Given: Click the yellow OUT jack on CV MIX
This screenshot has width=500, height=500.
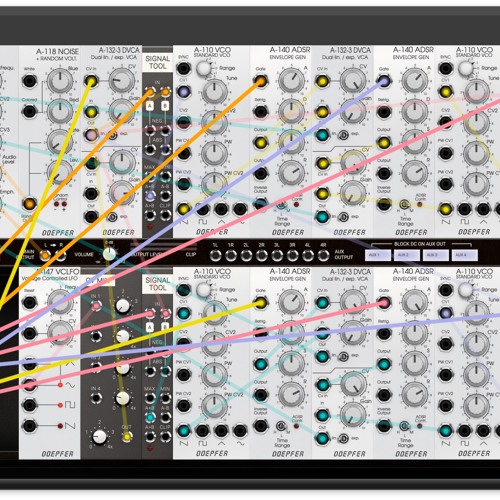Looking at the screenshot, I should (x=127, y=436).
